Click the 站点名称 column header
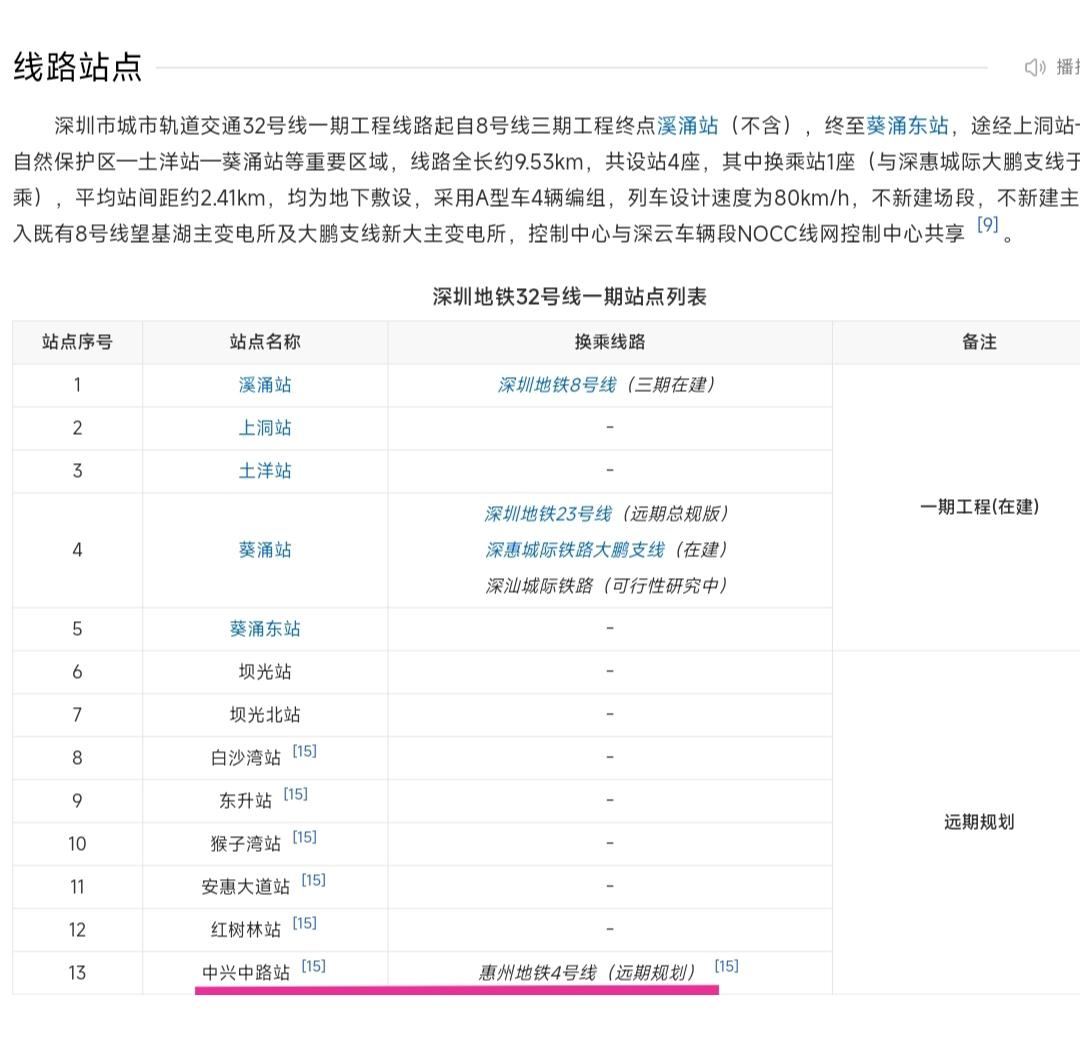The width and height of the screenshot is (1080, 1064). [265, 342]
